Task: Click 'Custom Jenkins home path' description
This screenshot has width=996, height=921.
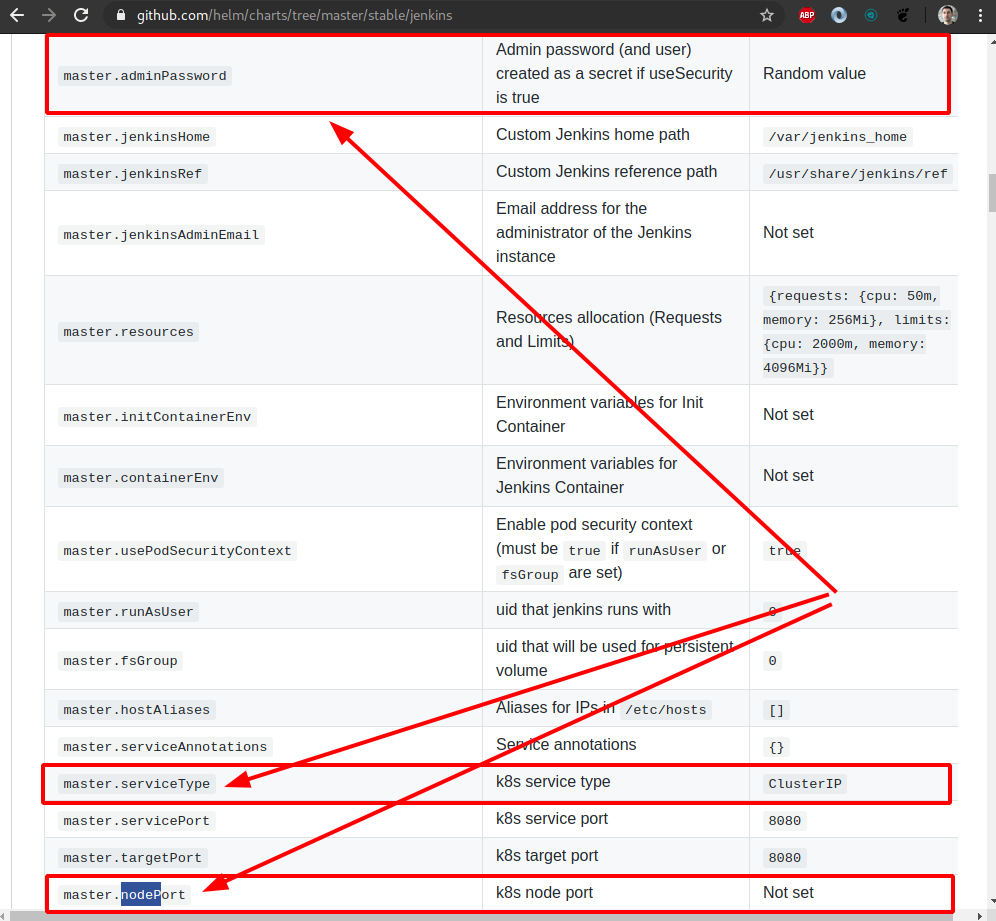Action: point(593,135)
